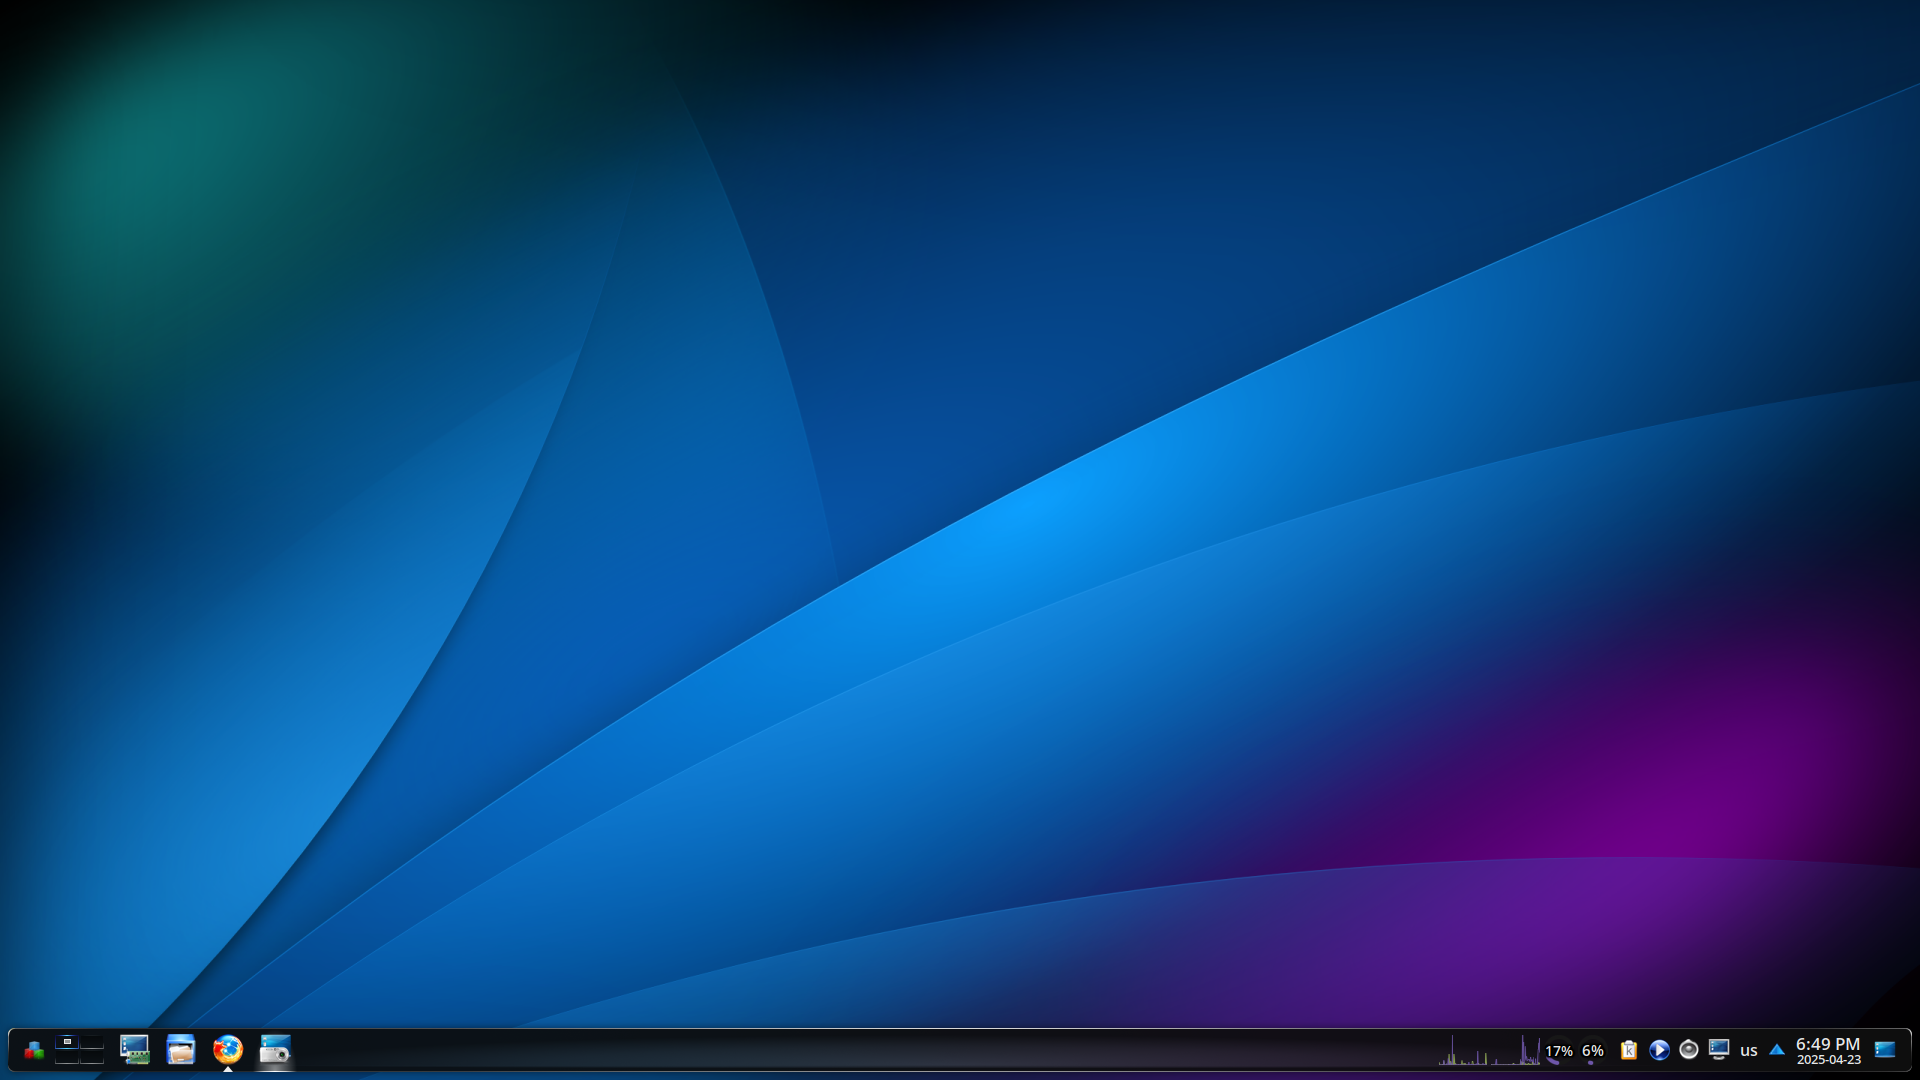Select the active top-left virtual desktop
Screen dimensions: 1920x1080
coord(67,1041)
